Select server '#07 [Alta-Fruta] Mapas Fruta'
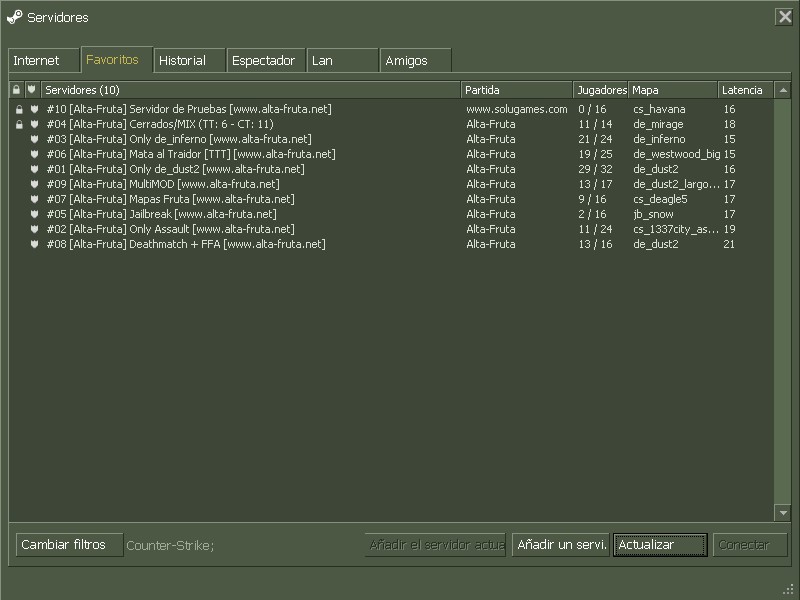The image size is (800, 600). tap(391, 199)
